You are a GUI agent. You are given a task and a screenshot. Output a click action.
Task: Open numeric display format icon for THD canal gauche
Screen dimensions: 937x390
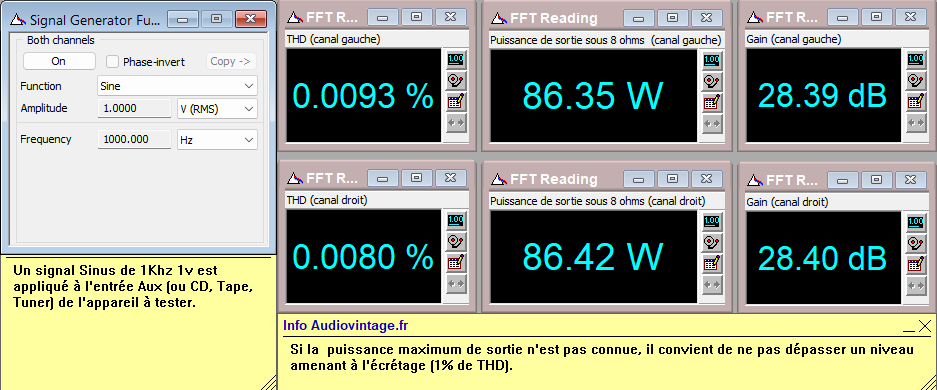pyautogui.click(x=456, y=60)
